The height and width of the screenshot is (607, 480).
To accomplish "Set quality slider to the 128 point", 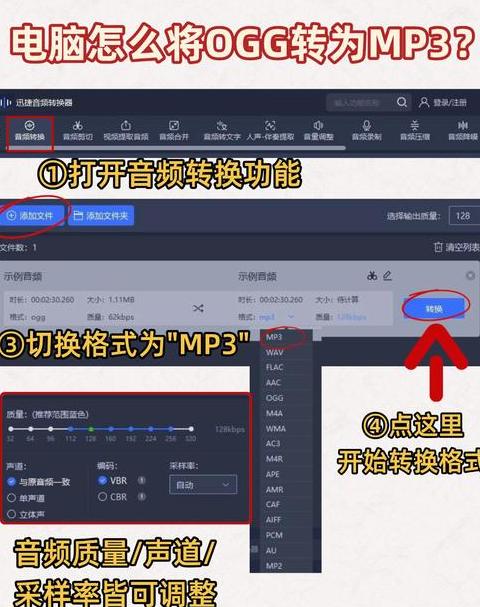I will pyautogui.click(x=91, y=429).
